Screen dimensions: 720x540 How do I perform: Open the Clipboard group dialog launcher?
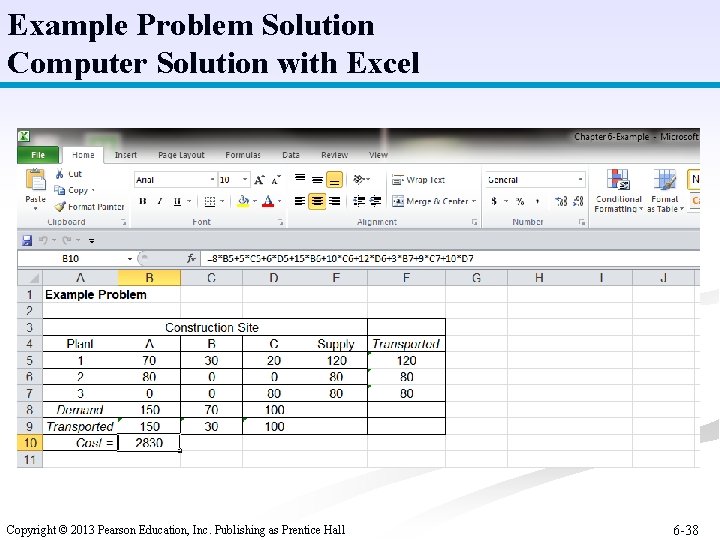pos(124,222)
